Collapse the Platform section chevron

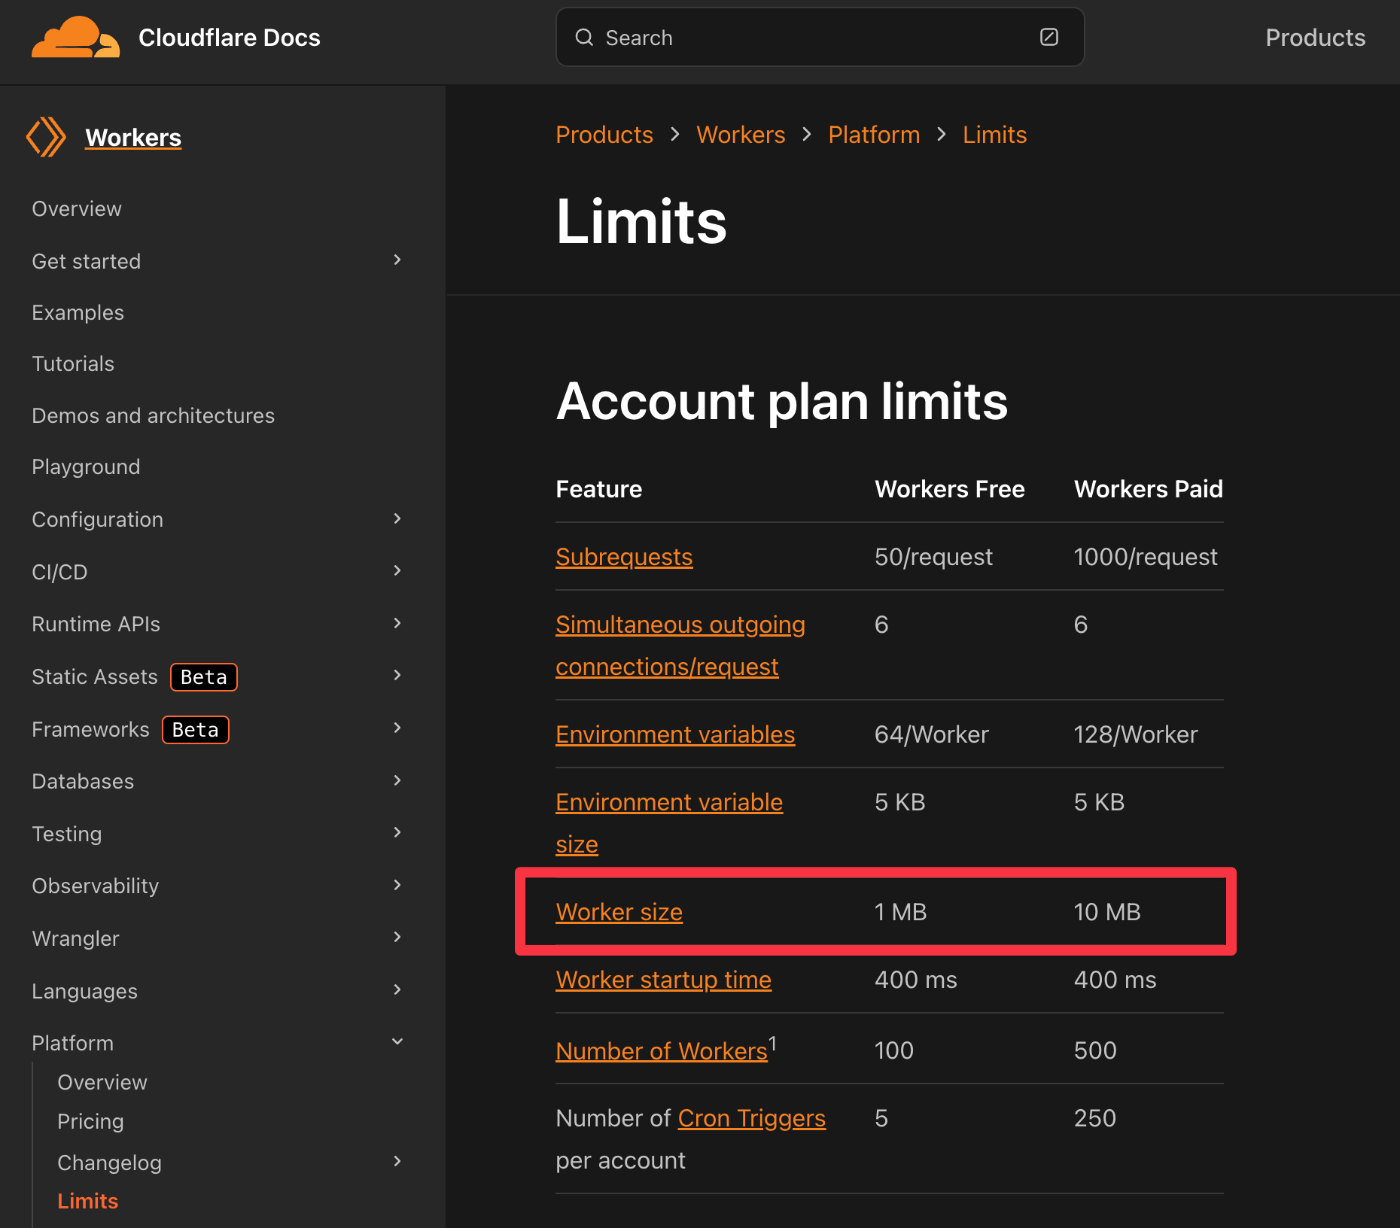(397, 1041)
